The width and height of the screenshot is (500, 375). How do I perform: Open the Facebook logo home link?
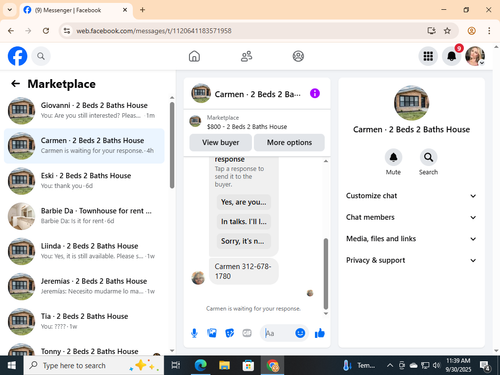[x=17, y=56]
